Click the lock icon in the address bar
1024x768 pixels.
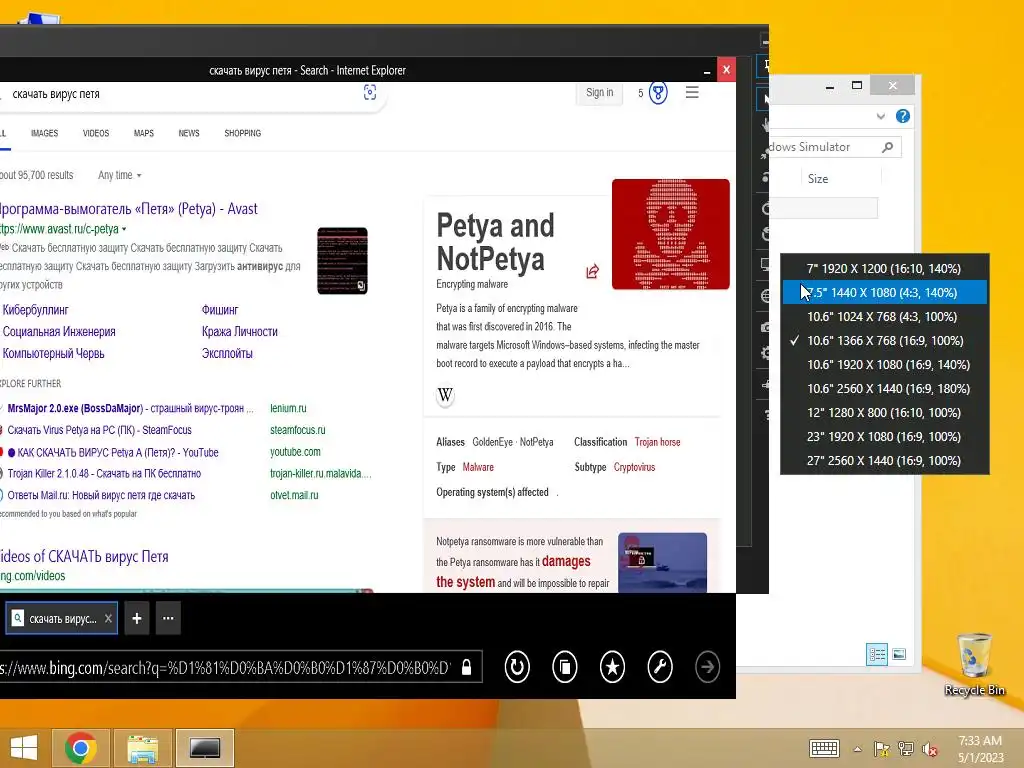tap(466, 667)
